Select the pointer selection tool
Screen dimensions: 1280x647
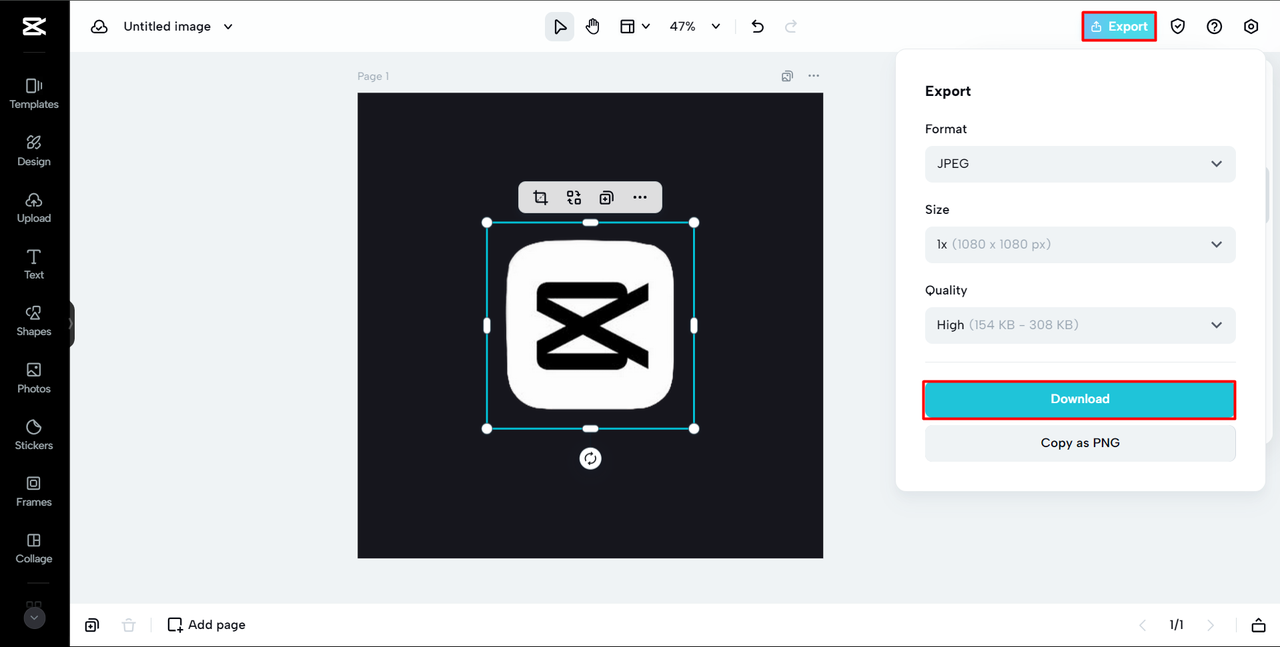(560, 27)
